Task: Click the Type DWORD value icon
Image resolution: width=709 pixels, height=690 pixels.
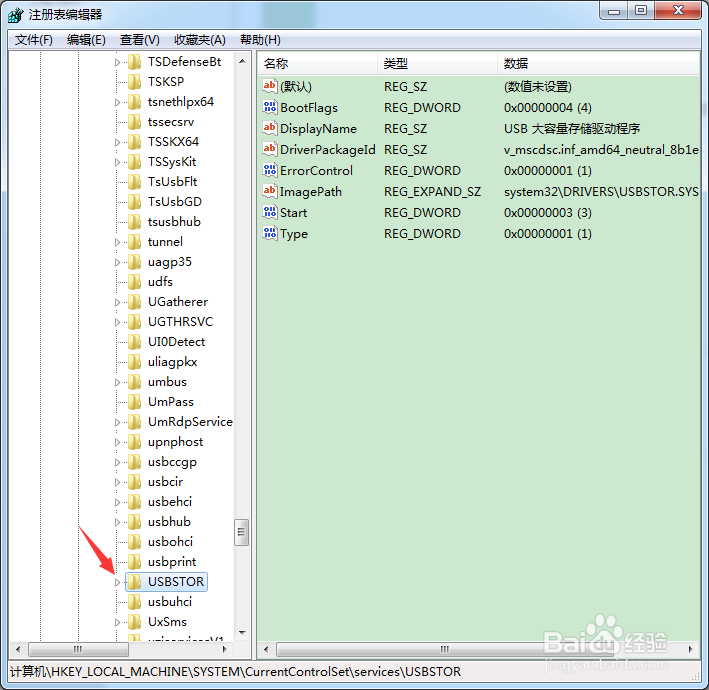Action: click(x=269, y=233)
